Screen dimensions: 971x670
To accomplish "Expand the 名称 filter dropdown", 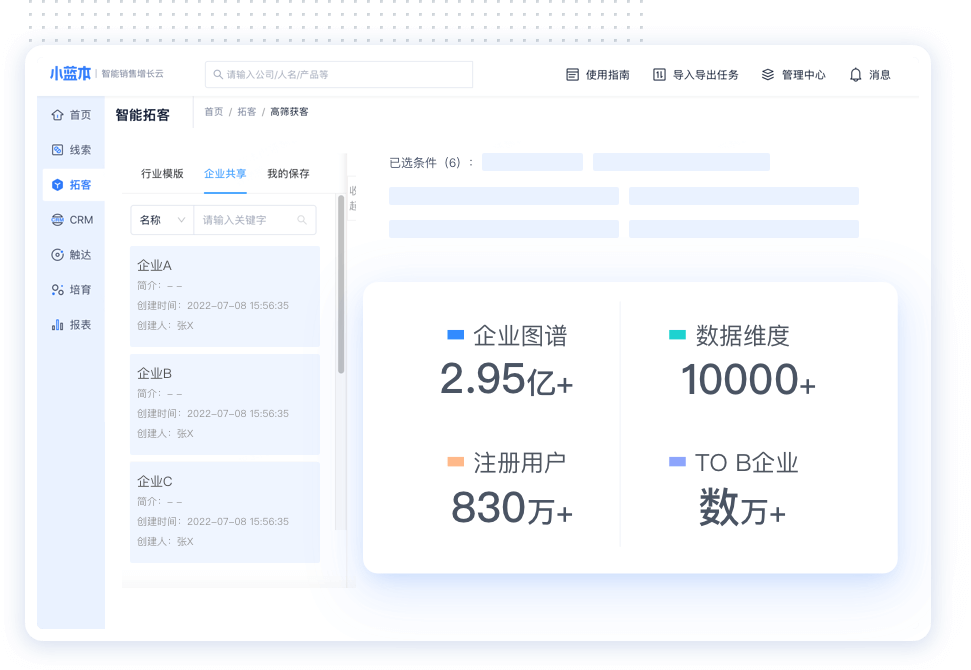I will (x=161, y=220).
